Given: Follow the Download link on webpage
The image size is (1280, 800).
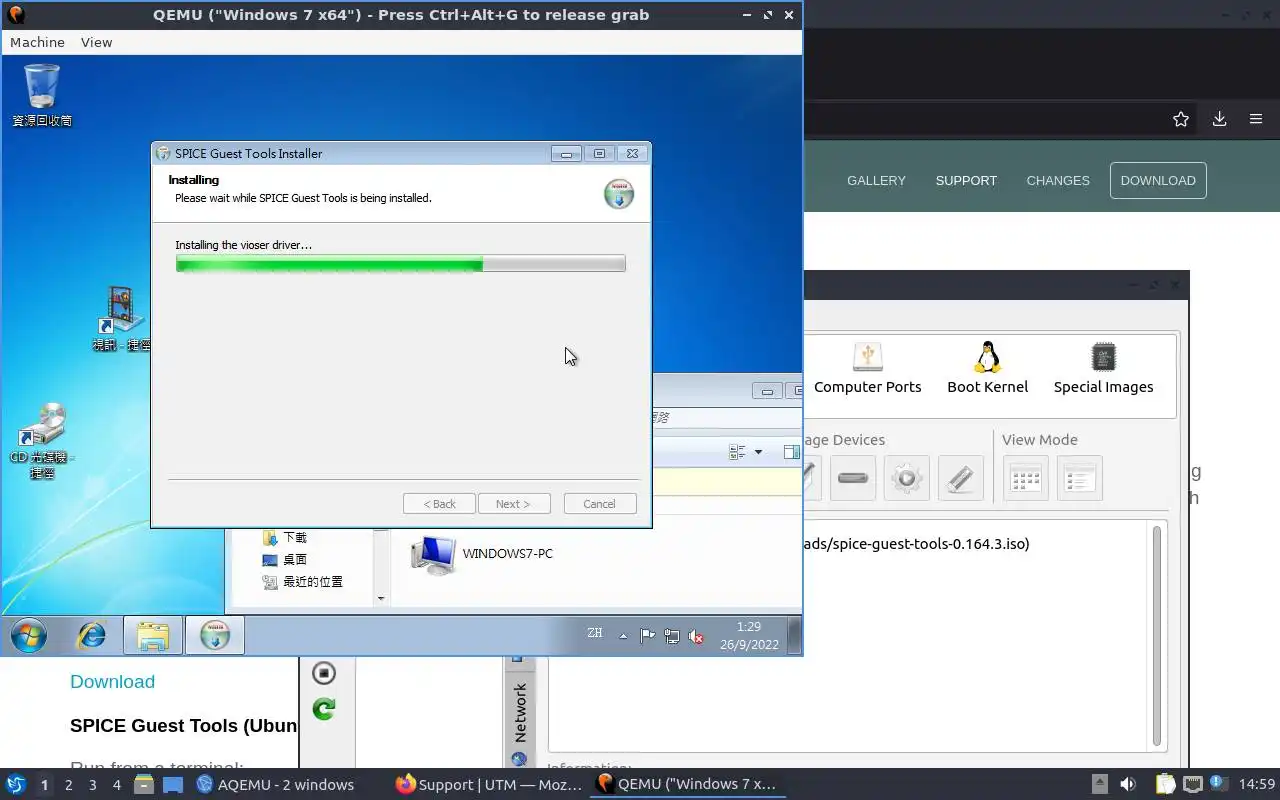Looking at the screenshot, I should coord(112,682).
